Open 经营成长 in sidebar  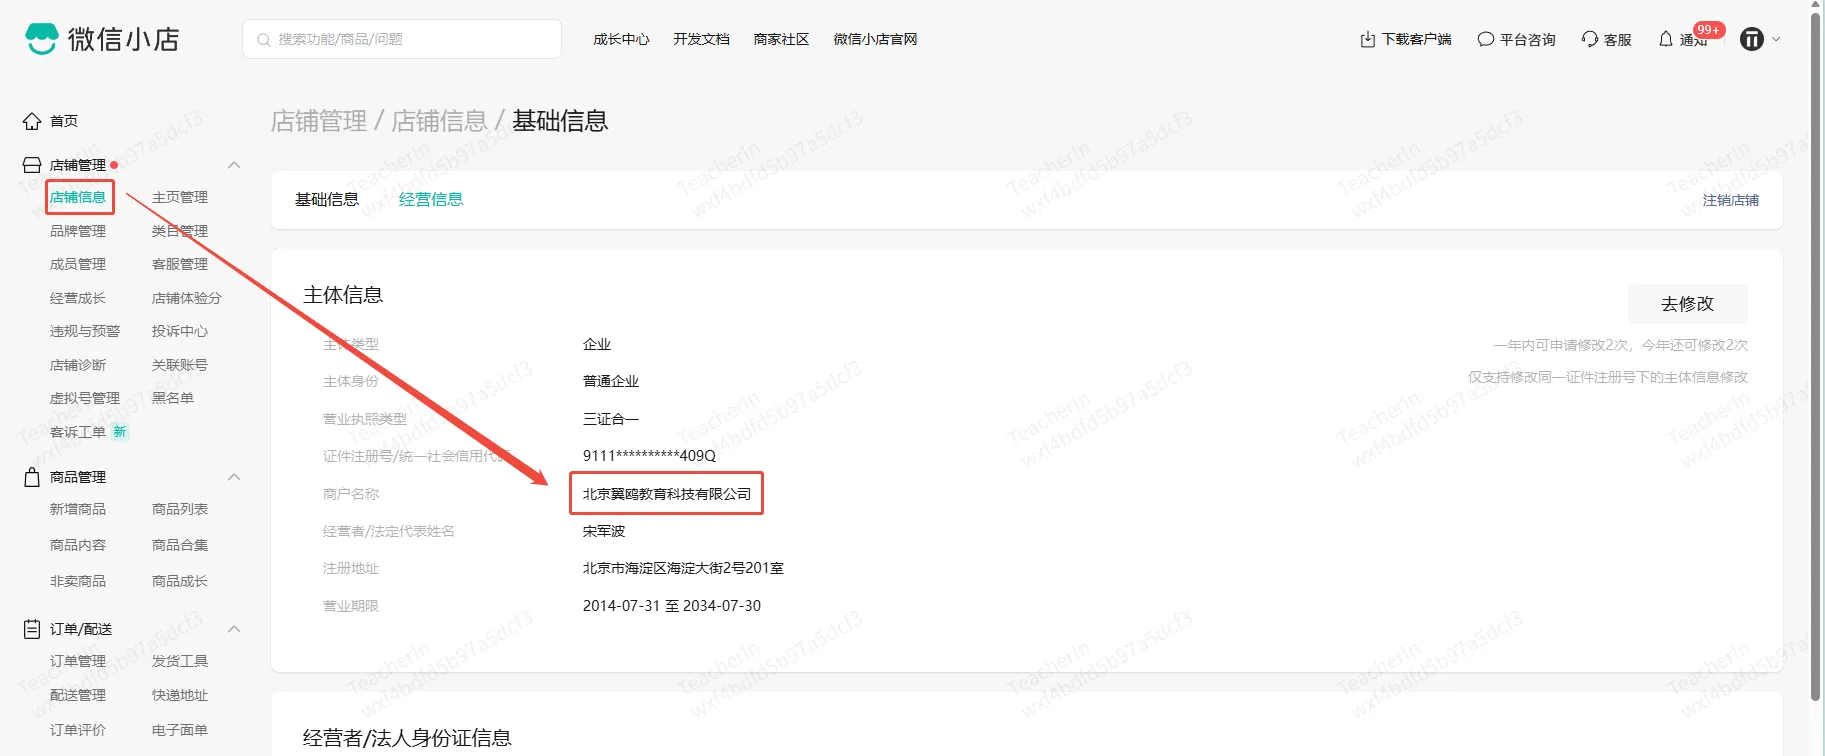pos(78,298)
